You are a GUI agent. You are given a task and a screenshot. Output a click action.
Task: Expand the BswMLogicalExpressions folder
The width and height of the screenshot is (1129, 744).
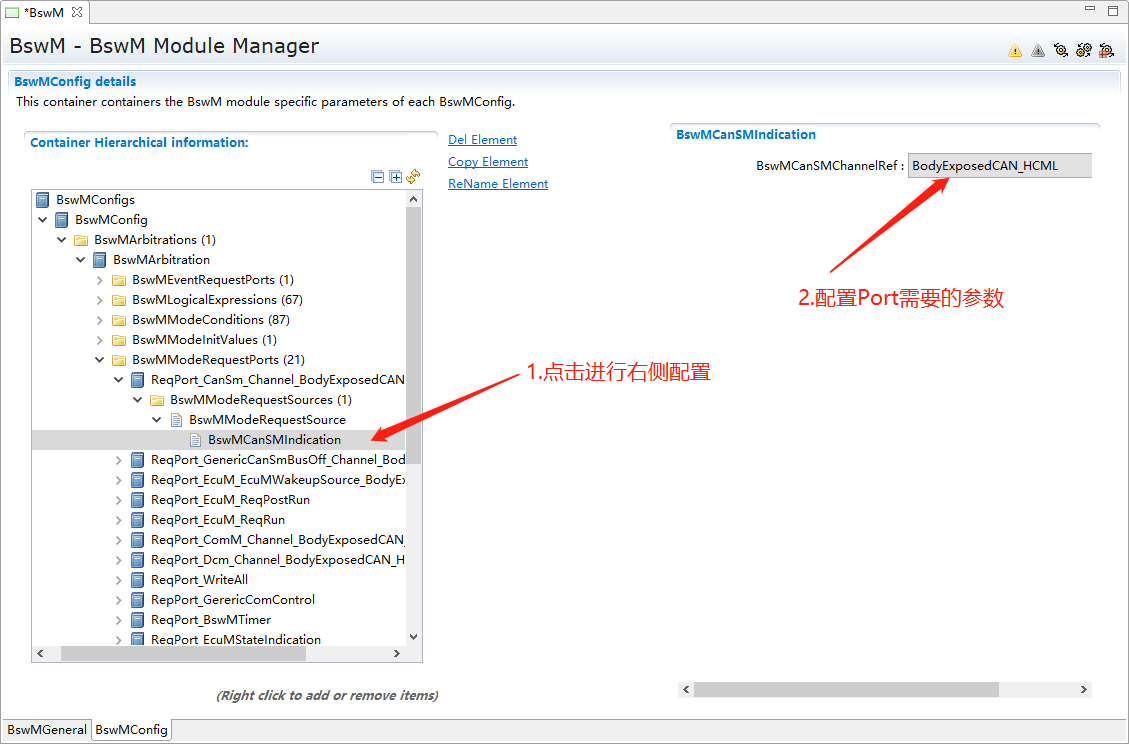pyautogui.click(x=100, y=300)
